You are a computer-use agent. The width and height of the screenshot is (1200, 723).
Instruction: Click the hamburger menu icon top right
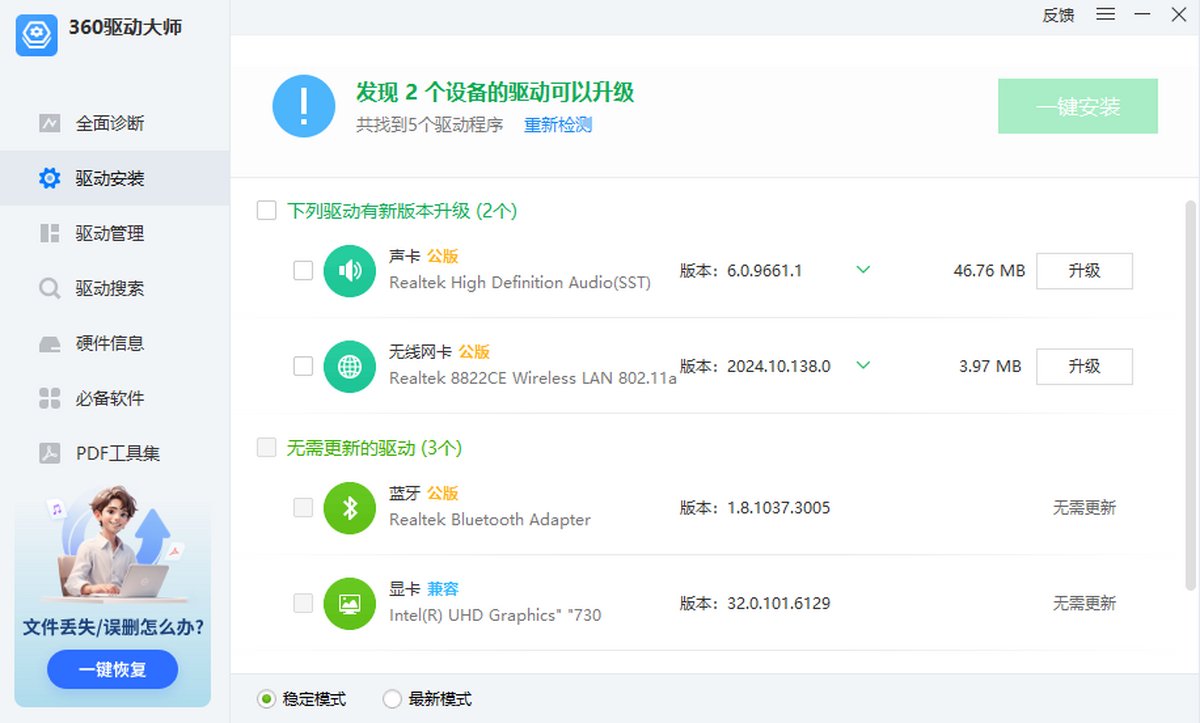pos(1104,15)
